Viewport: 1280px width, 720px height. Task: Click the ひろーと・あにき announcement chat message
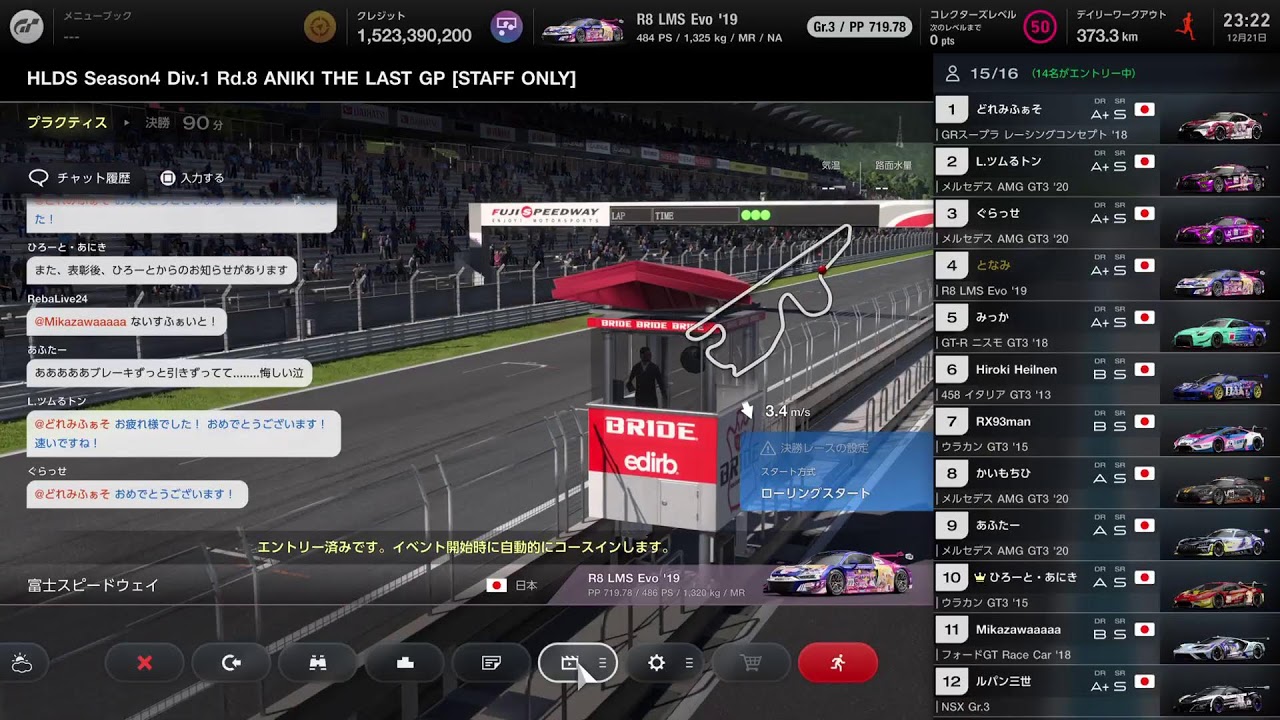tap(162, 270)
